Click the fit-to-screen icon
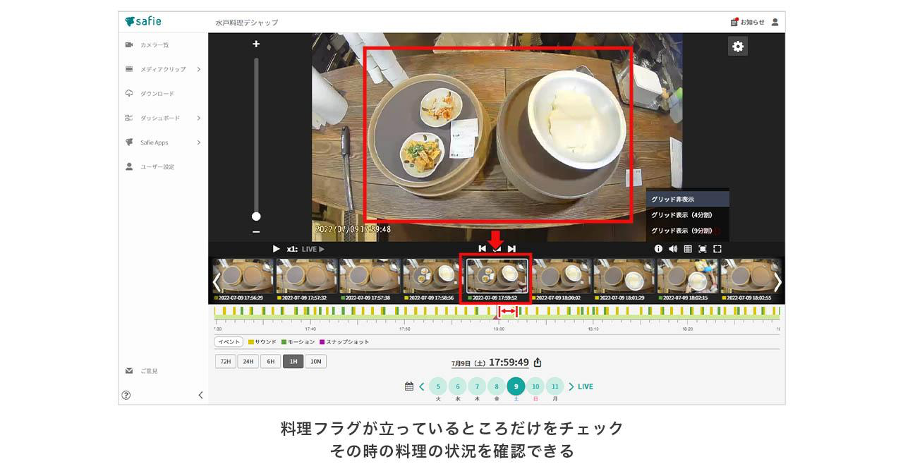This screenshot has width=904, height=476. (702, 249)
